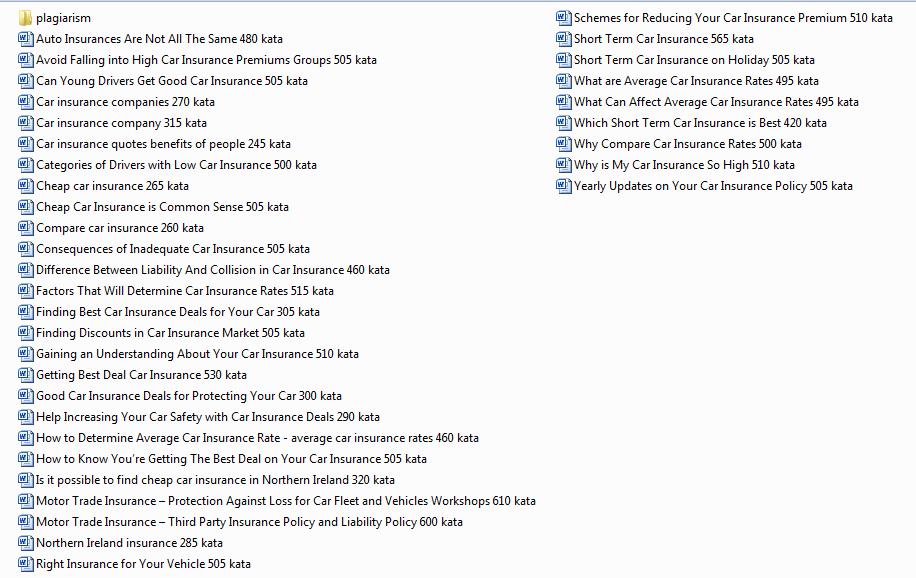Select file Auto Insurances Are Not All The Same
916x578 pixels.
click(159, 39)
